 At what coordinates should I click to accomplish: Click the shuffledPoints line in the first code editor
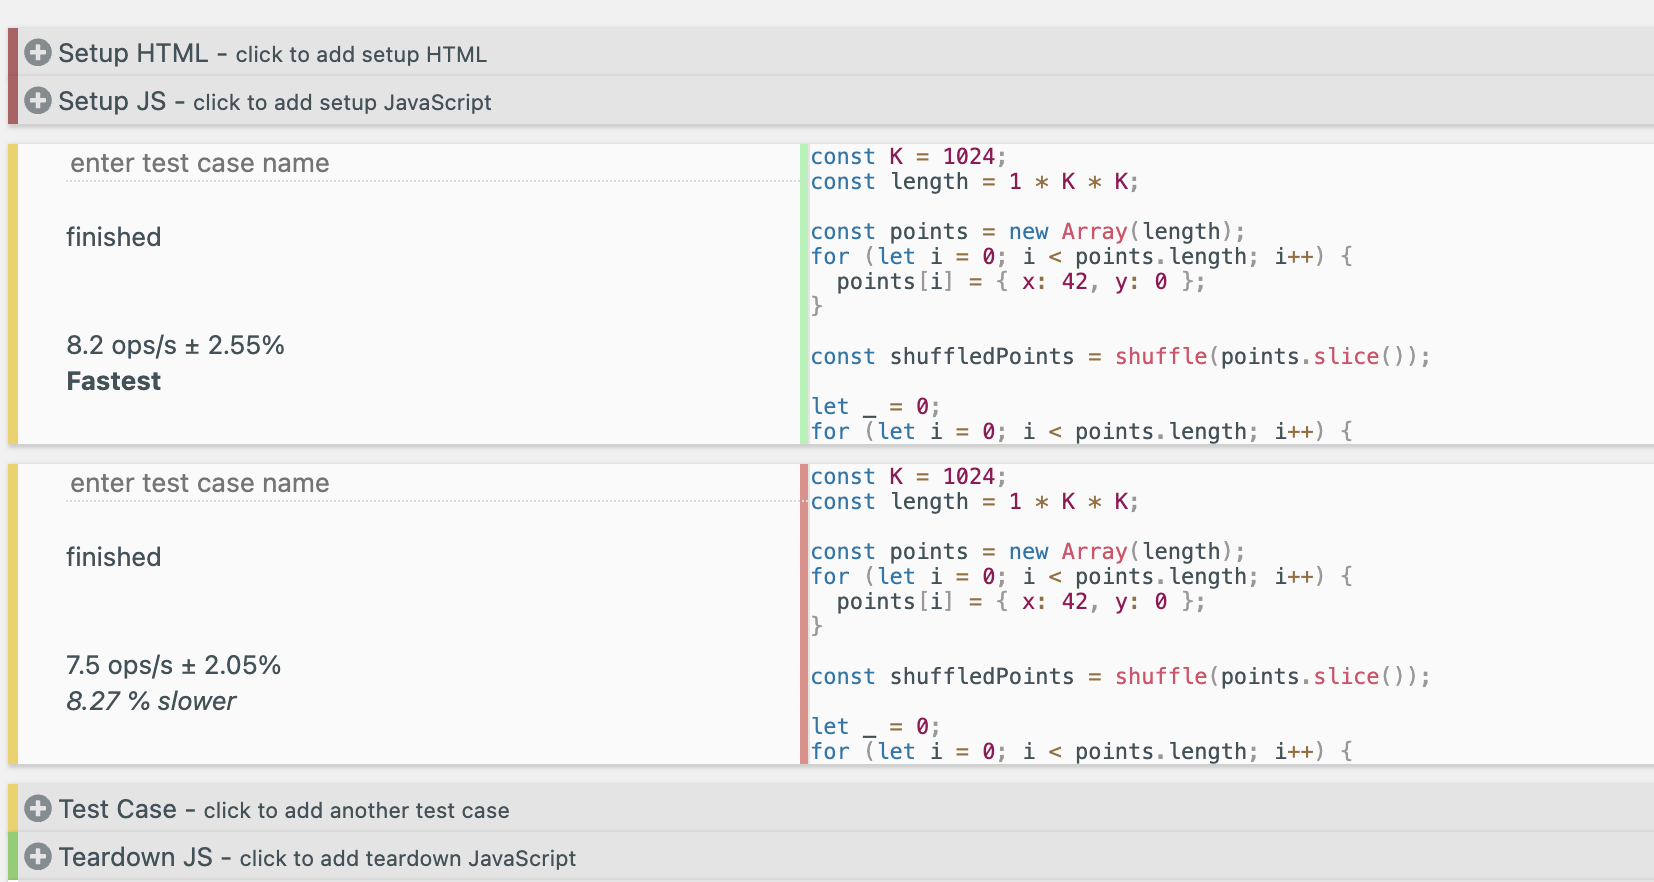[x=1120, y=356]
